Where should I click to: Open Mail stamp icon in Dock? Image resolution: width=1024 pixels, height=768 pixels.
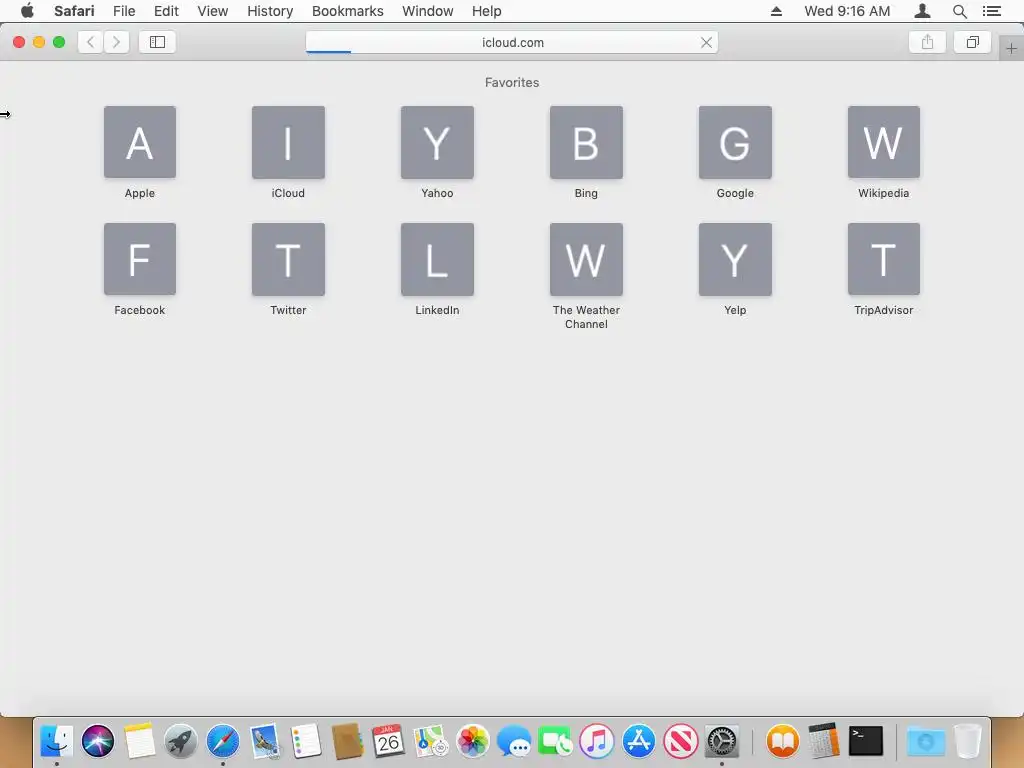tap(264, 741)
